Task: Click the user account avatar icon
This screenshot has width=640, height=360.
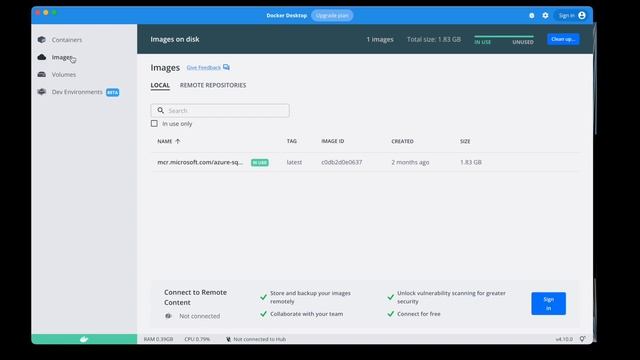Action: point(582,16)
